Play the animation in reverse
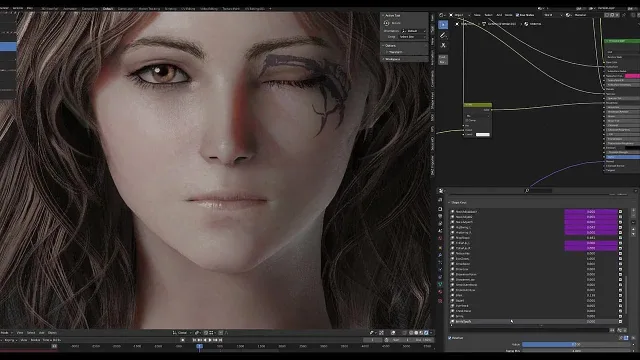 (x=205, y=340)
